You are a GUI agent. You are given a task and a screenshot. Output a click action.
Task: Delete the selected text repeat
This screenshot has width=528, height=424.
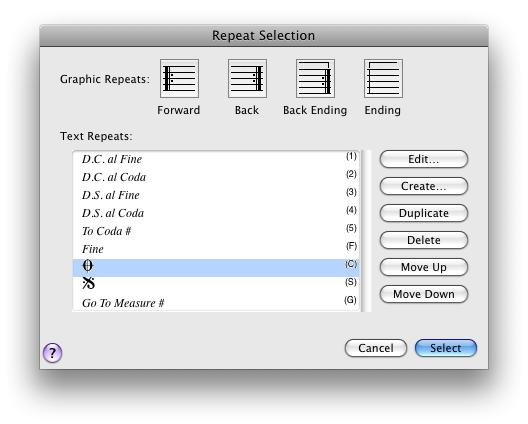(424, 240)
